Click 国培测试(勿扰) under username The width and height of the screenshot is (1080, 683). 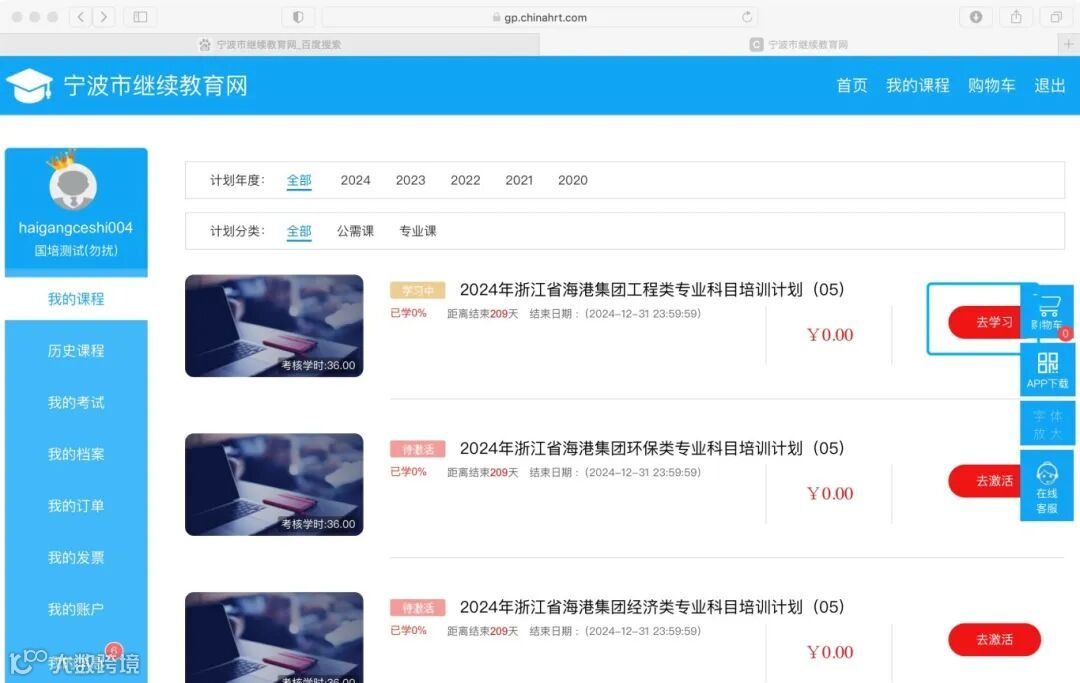coord(76,251)
